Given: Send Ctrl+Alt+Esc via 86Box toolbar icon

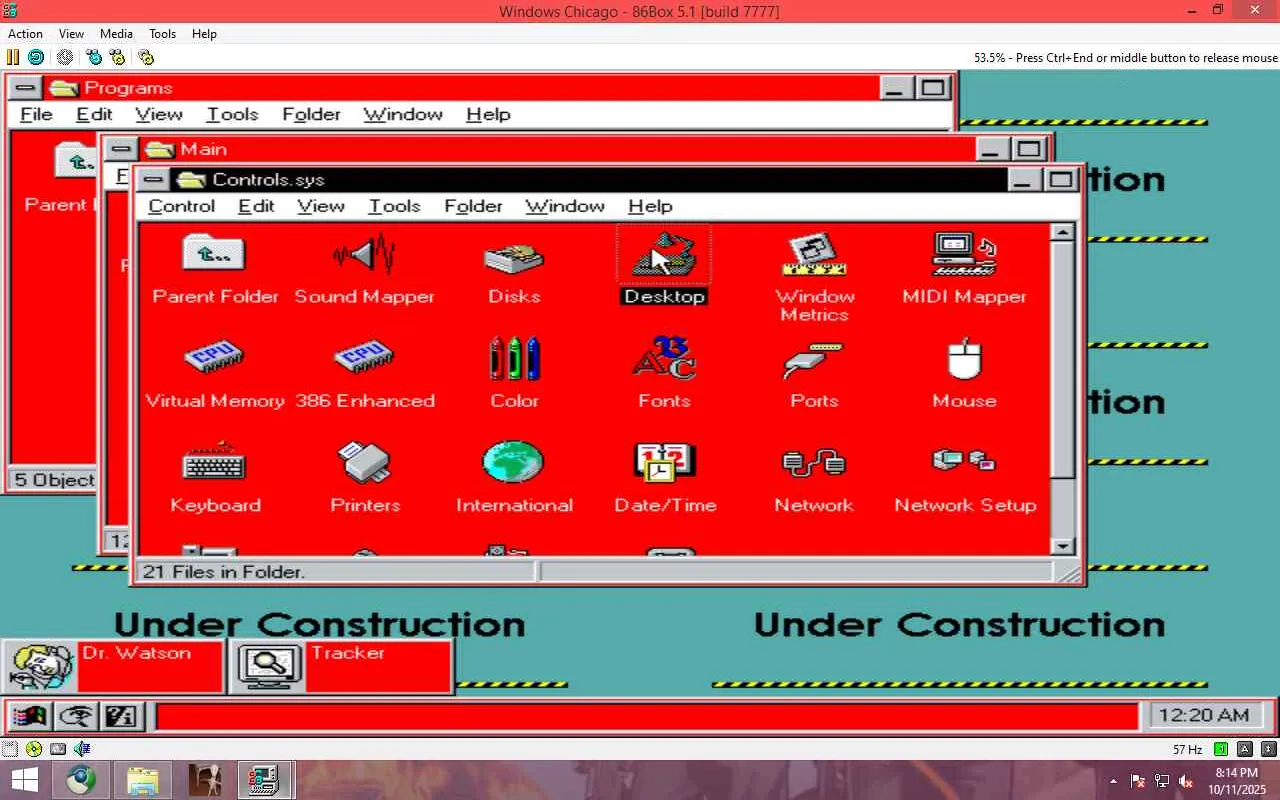Looking at the screenshot, I should [x=117, y=57].
